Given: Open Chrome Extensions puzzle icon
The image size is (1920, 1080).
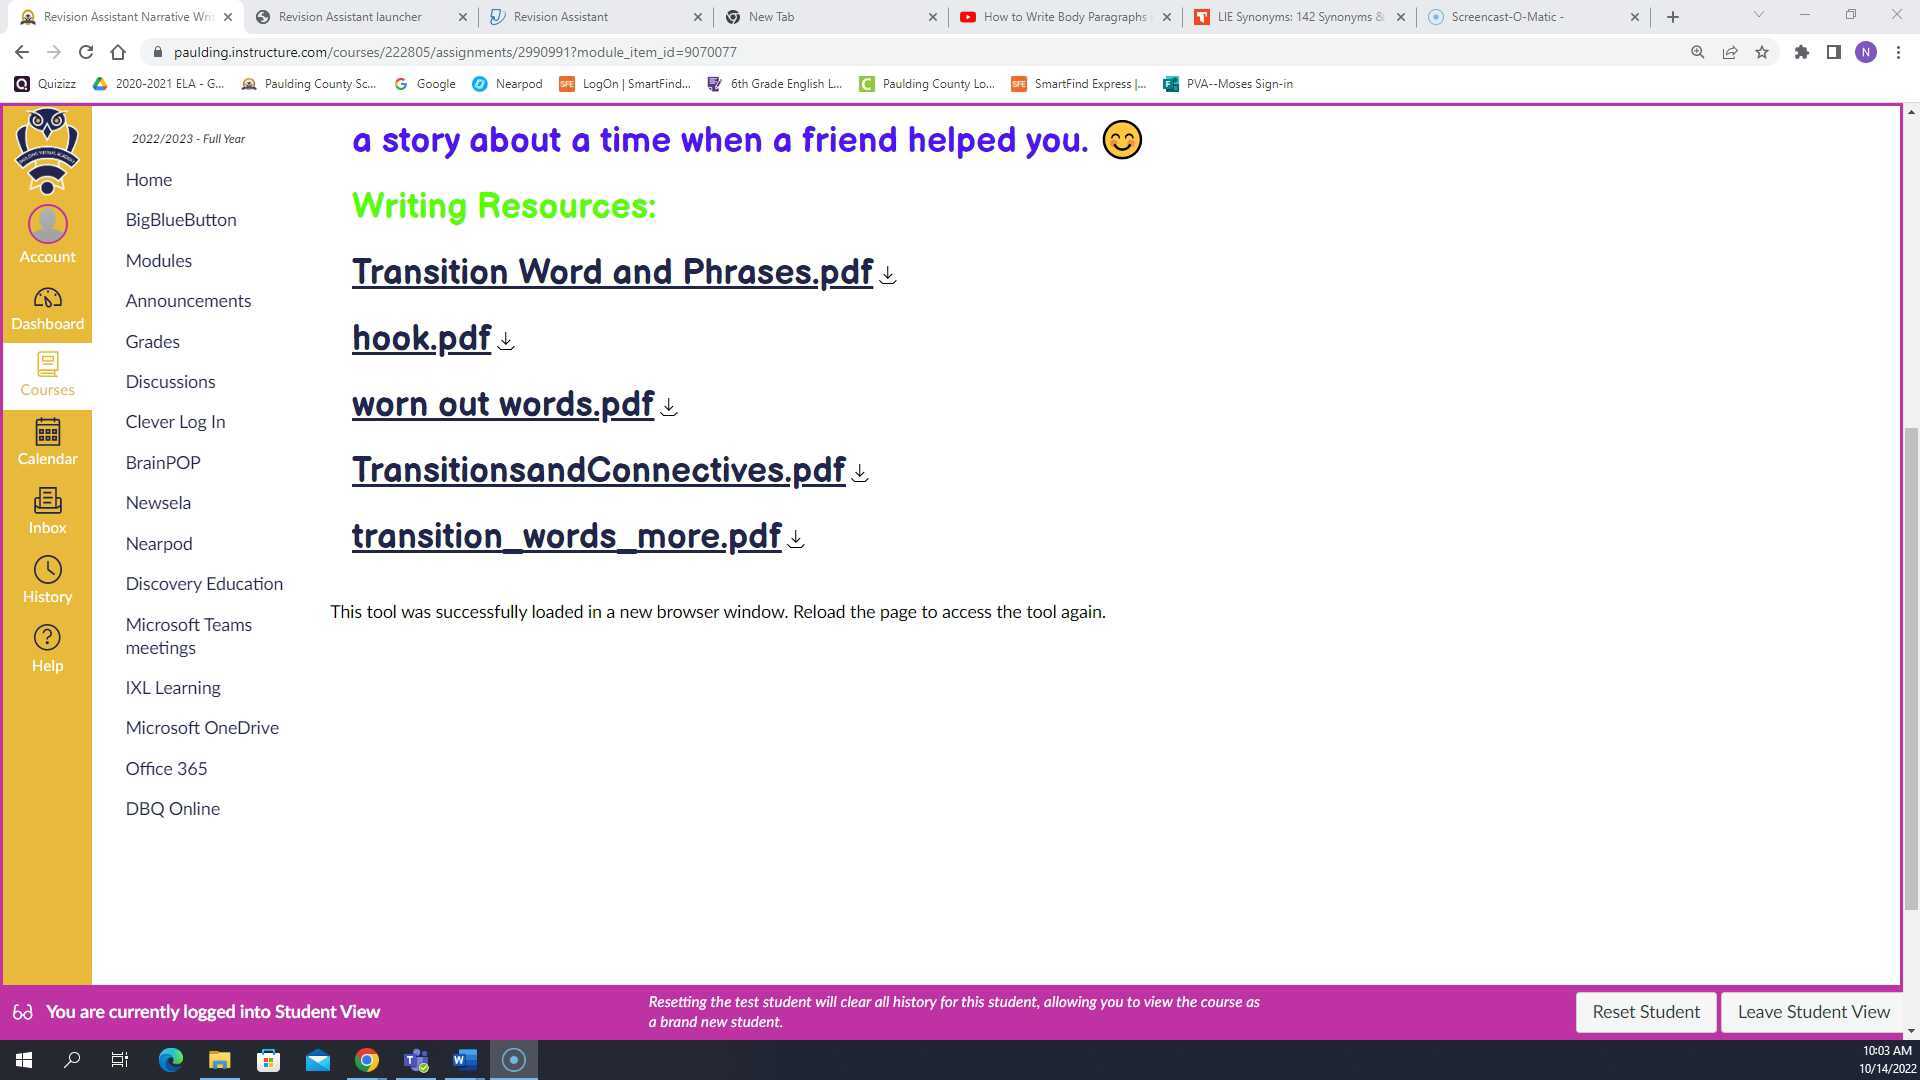Looking at the screenshot, I should (x=1801, y=52).
